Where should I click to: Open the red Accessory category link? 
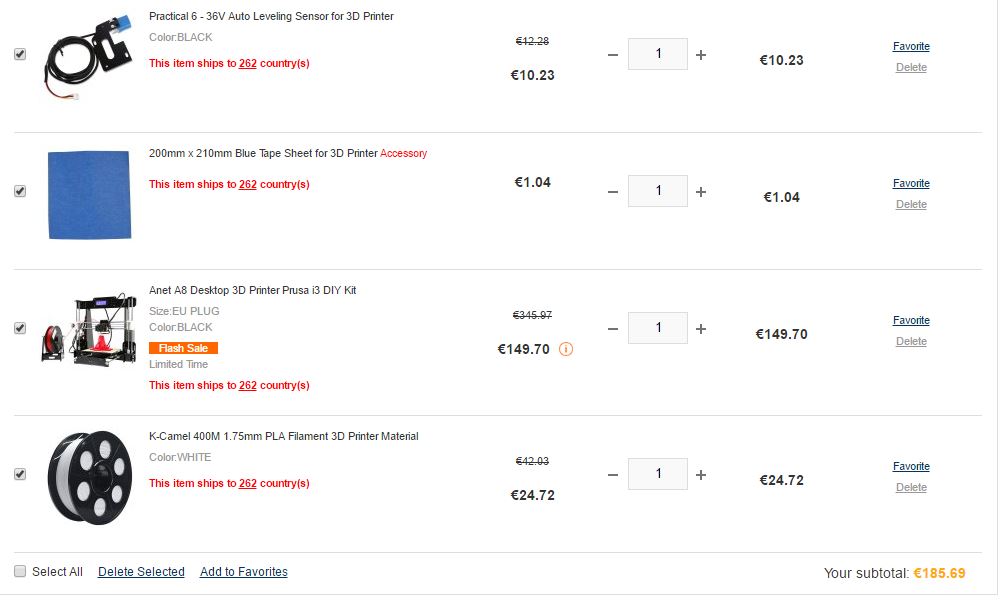click(x=403, y=153)
